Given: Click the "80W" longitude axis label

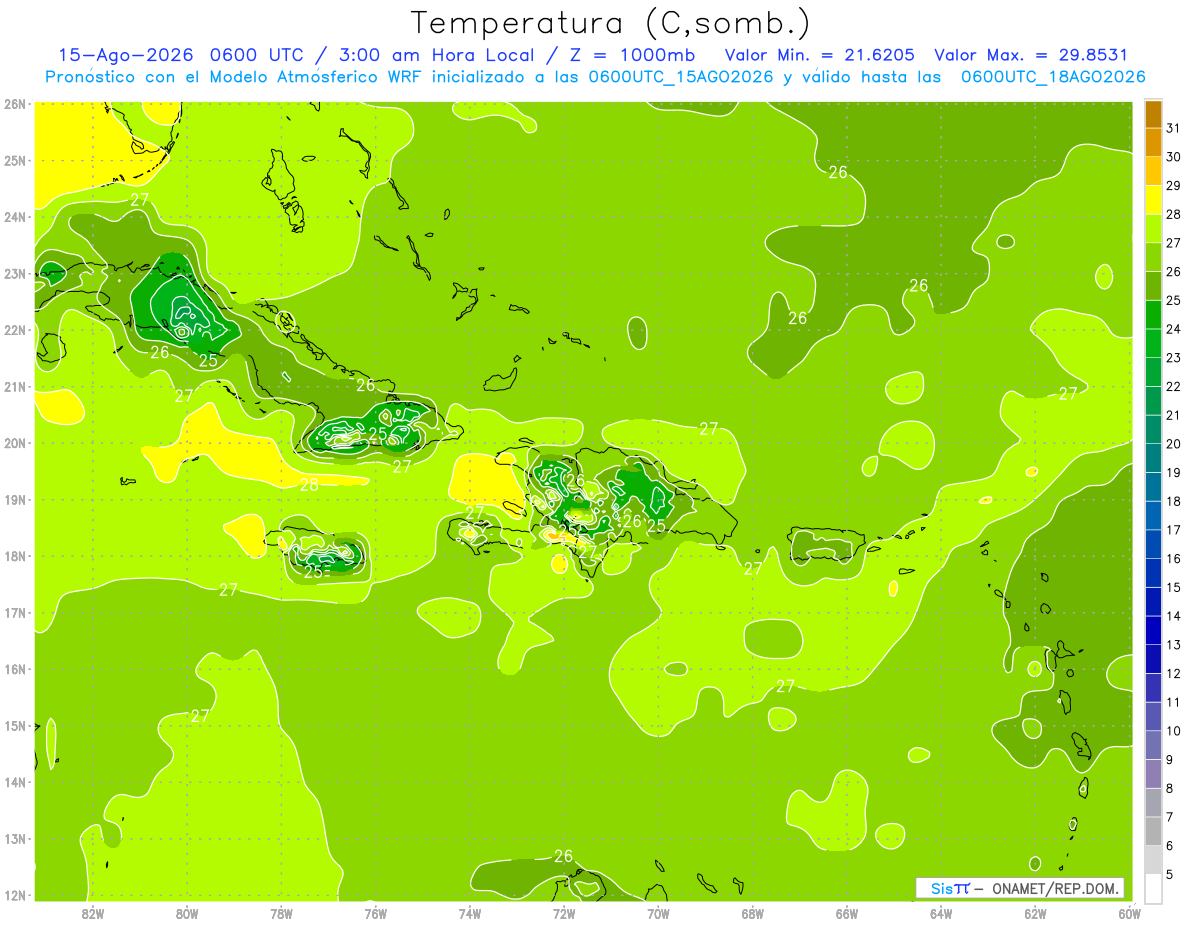Looking at the screenshot, I should pyautogui.click(x=187, y=913).
